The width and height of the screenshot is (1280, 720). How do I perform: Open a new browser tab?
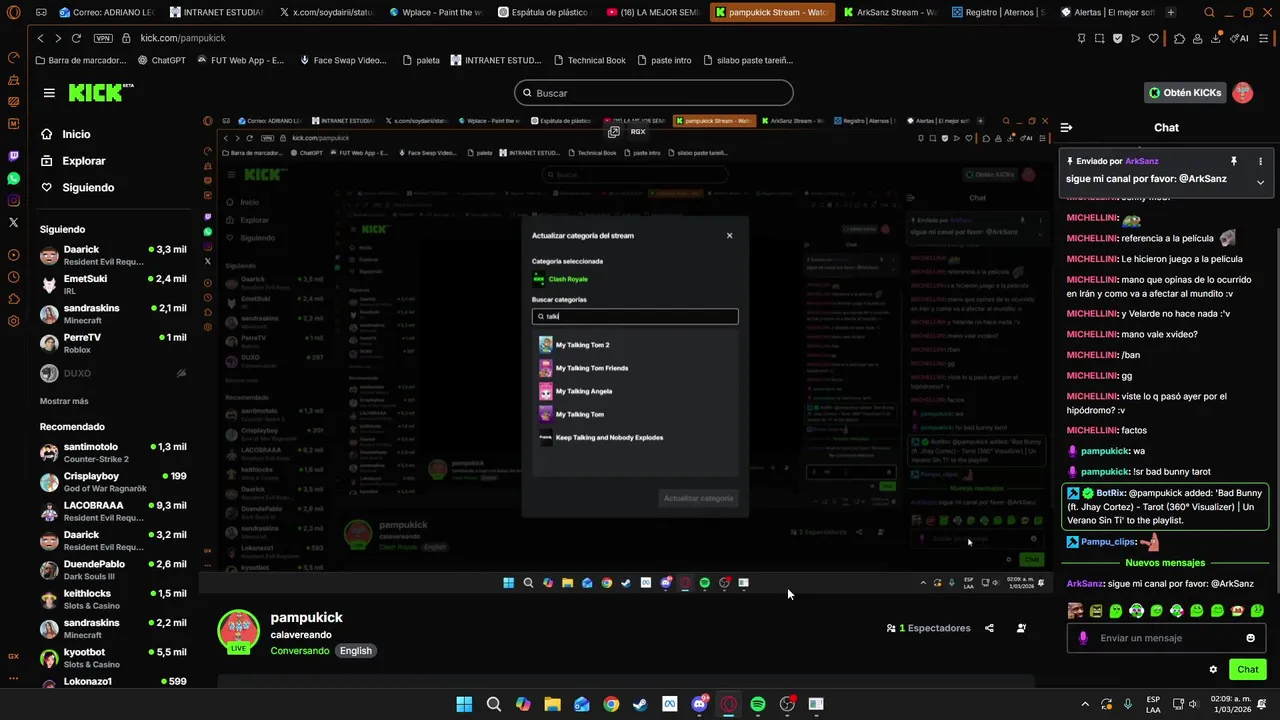tap(1171, 13)
